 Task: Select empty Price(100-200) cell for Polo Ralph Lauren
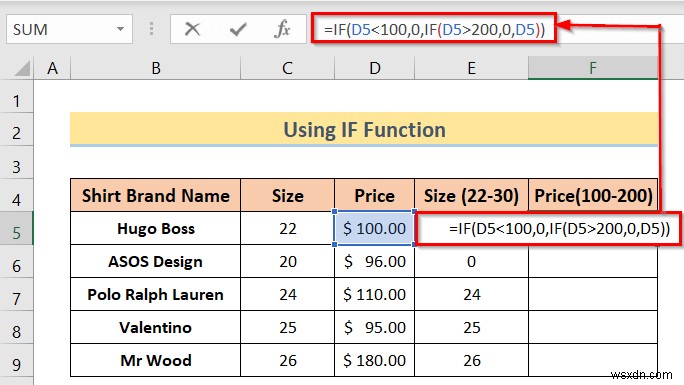(x=593, y=295)
